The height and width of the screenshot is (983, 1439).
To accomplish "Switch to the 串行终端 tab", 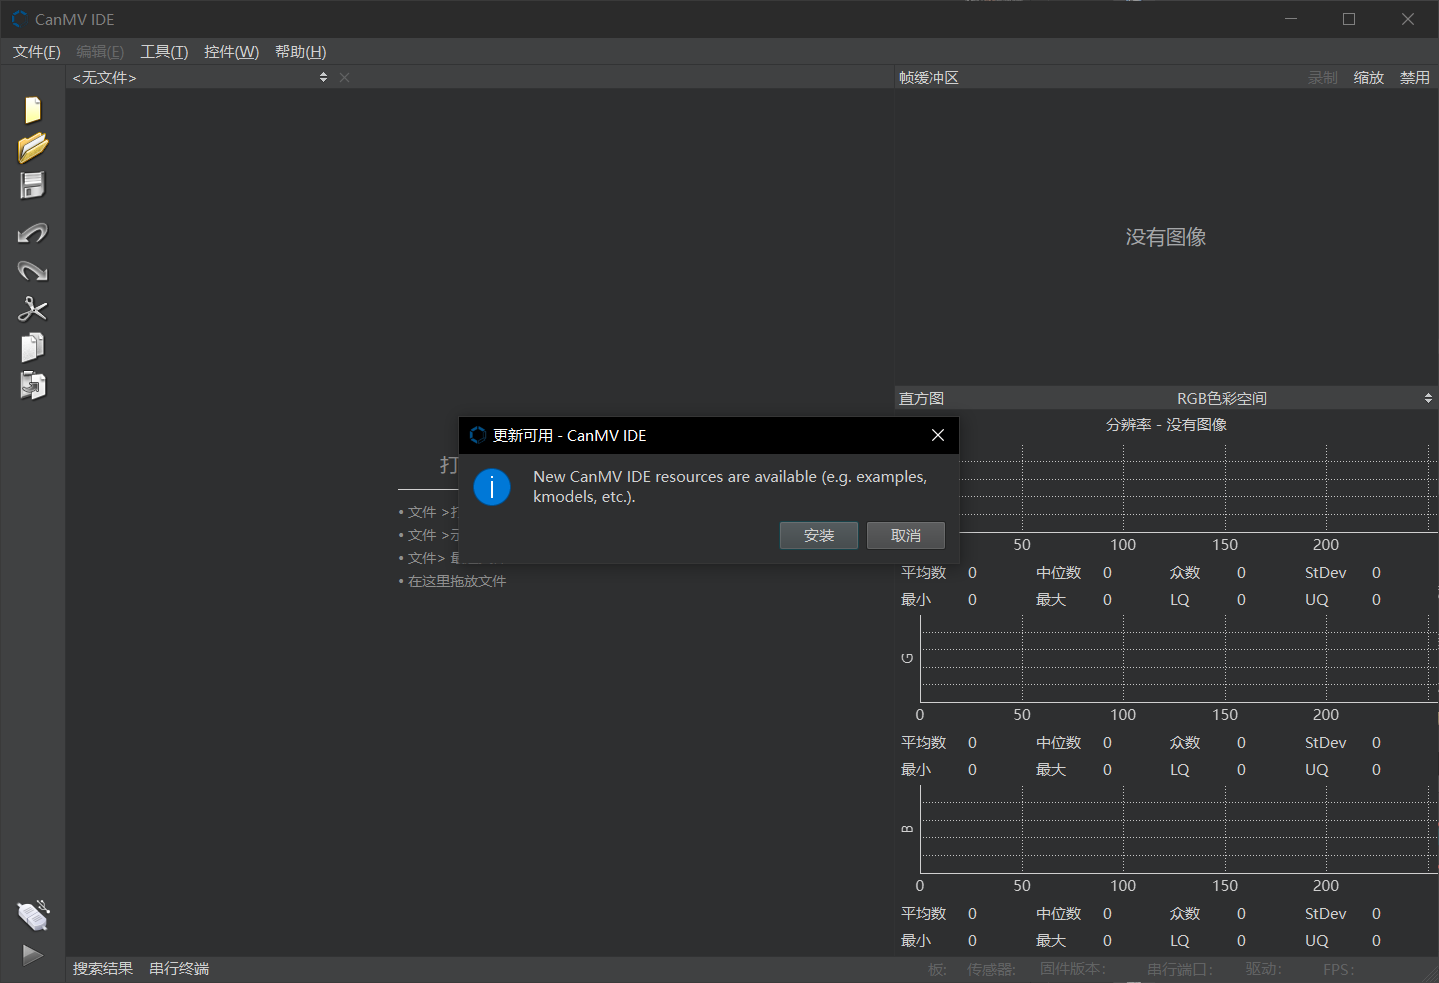I will (179, 968).
